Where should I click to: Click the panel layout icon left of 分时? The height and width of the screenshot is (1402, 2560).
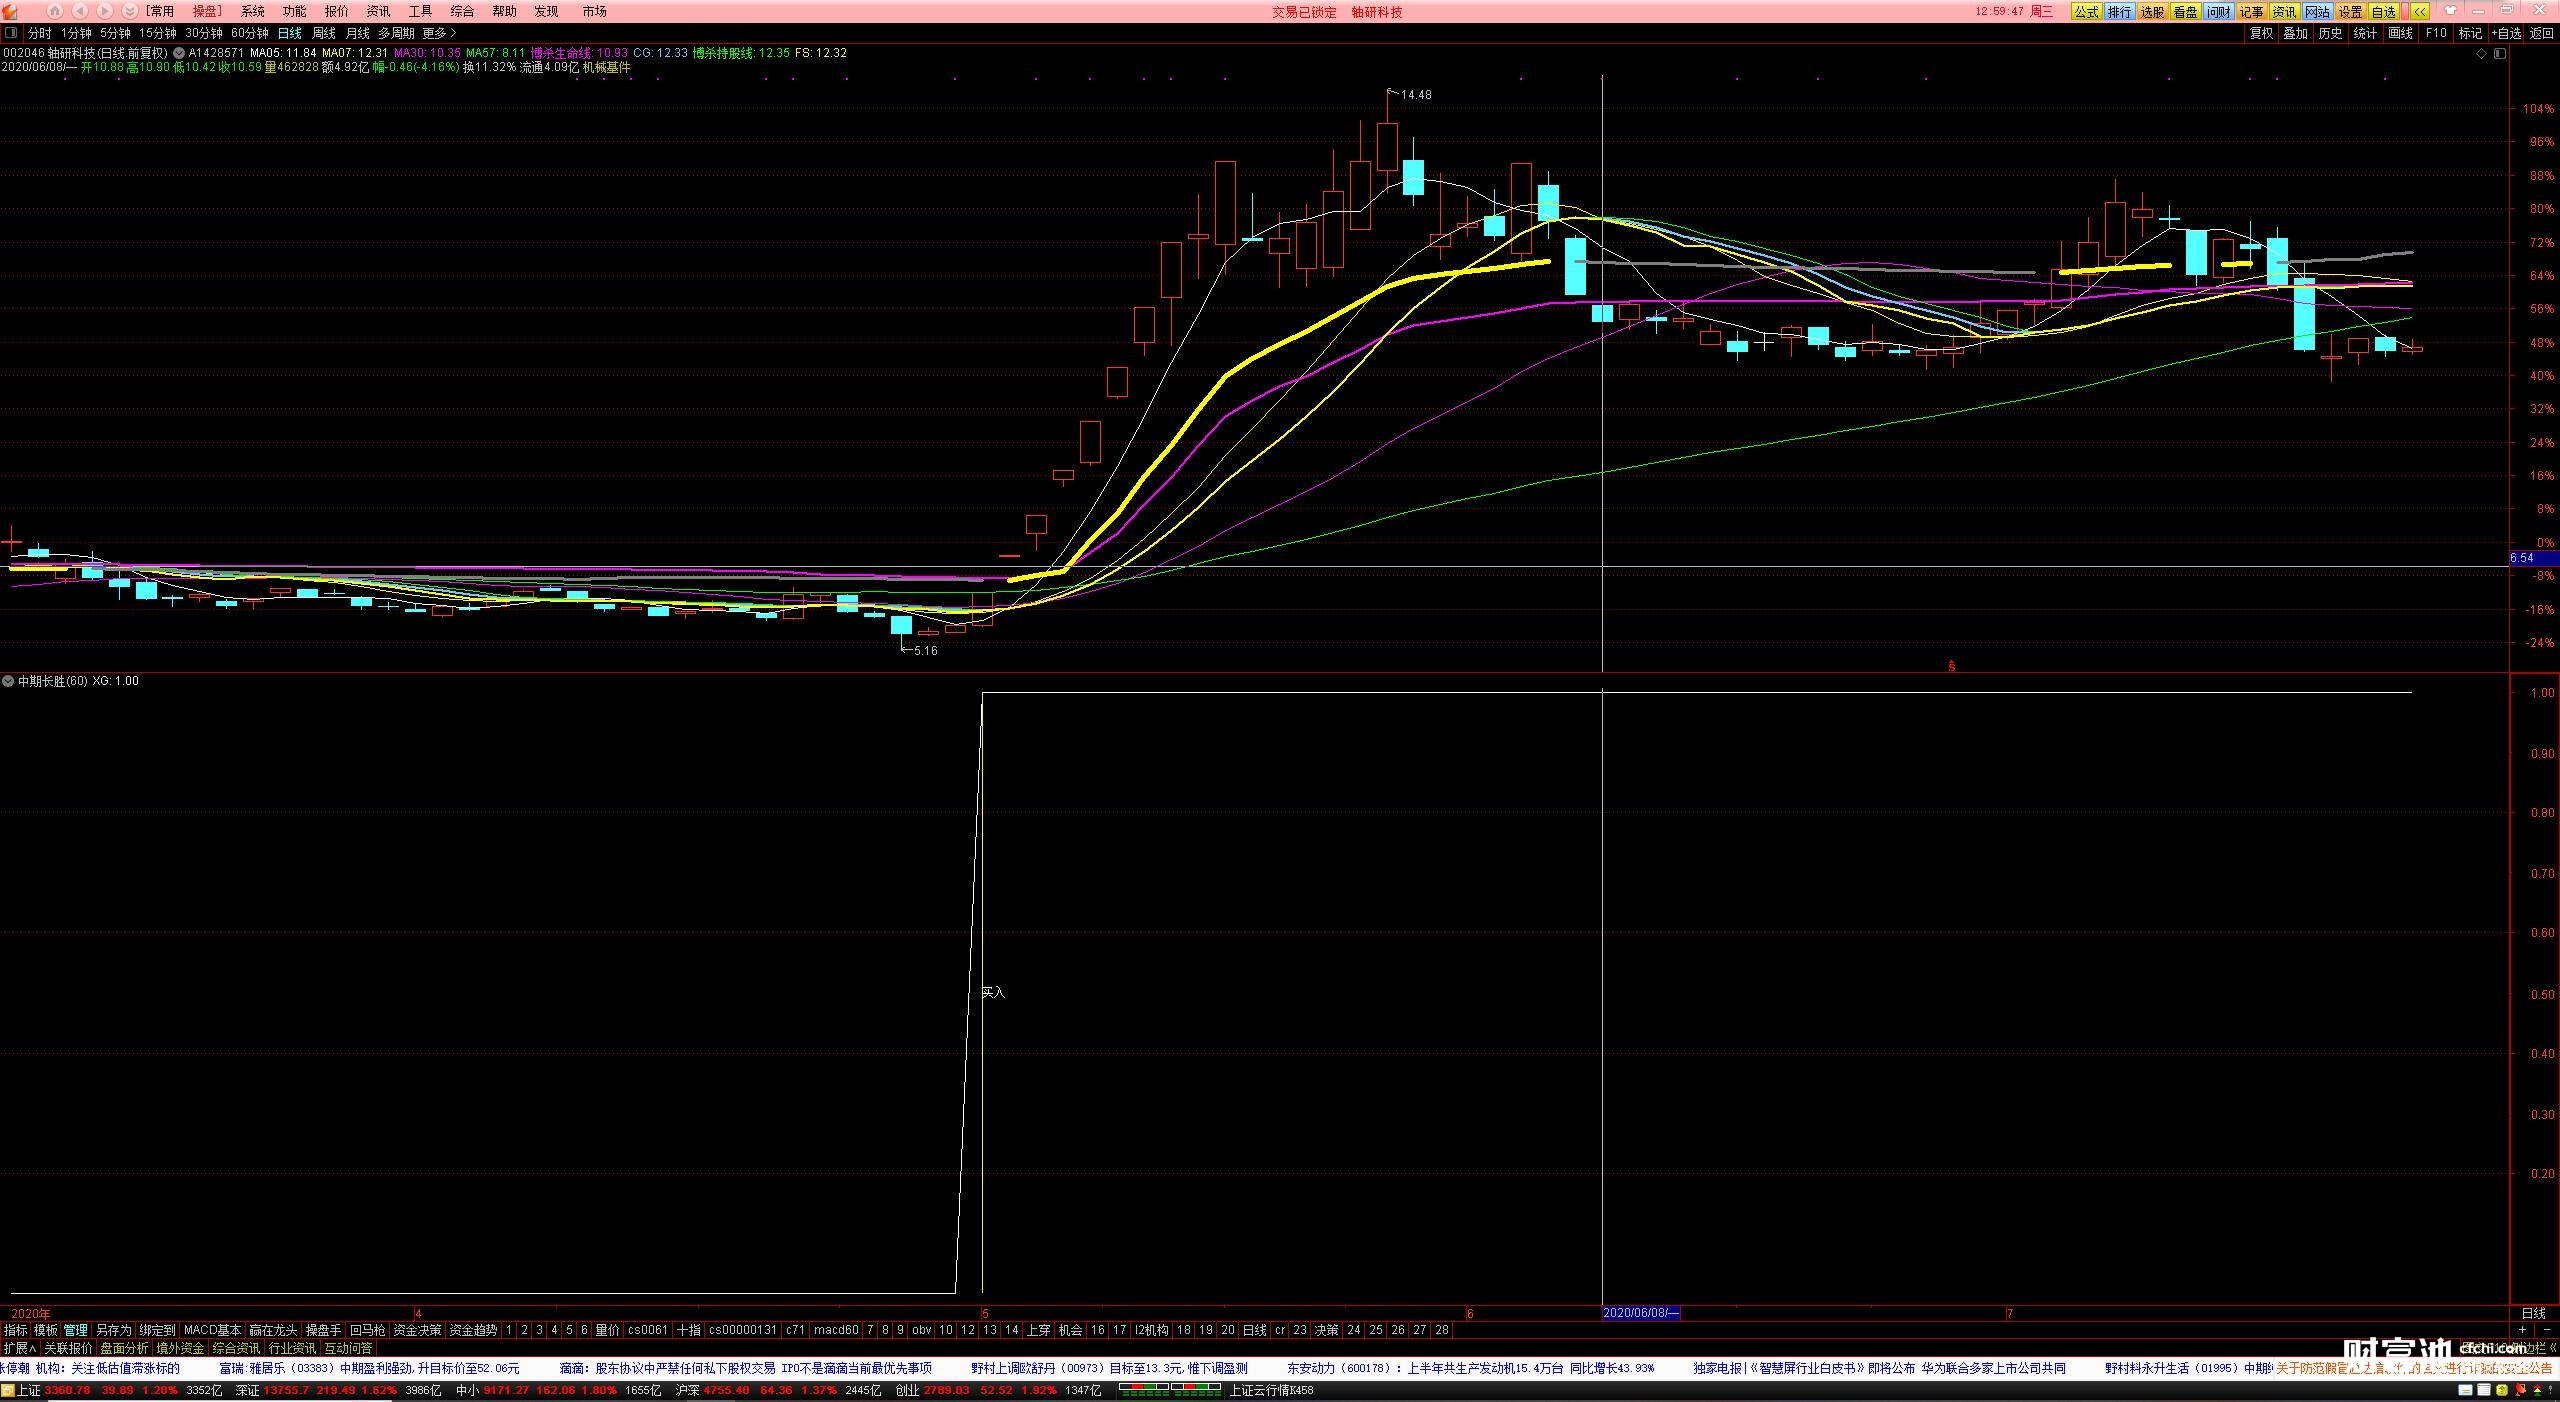(x=12, y=33)
